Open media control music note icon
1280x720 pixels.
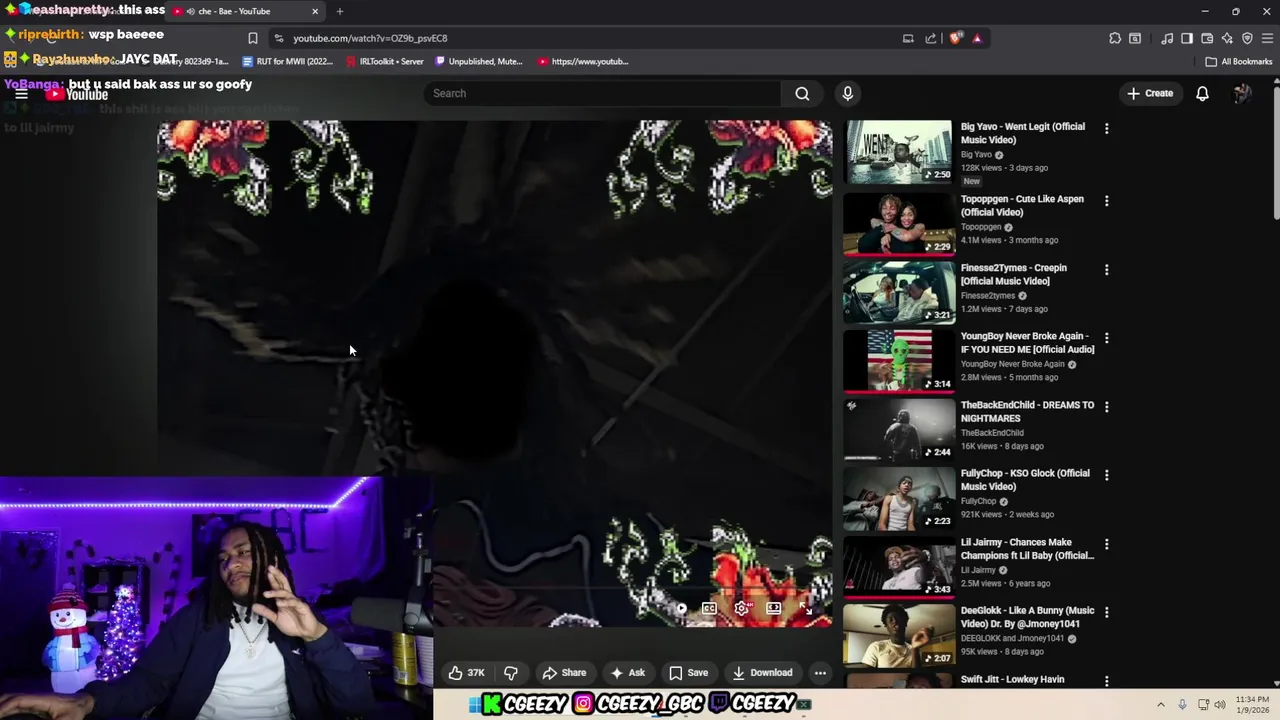point(1167,38)
